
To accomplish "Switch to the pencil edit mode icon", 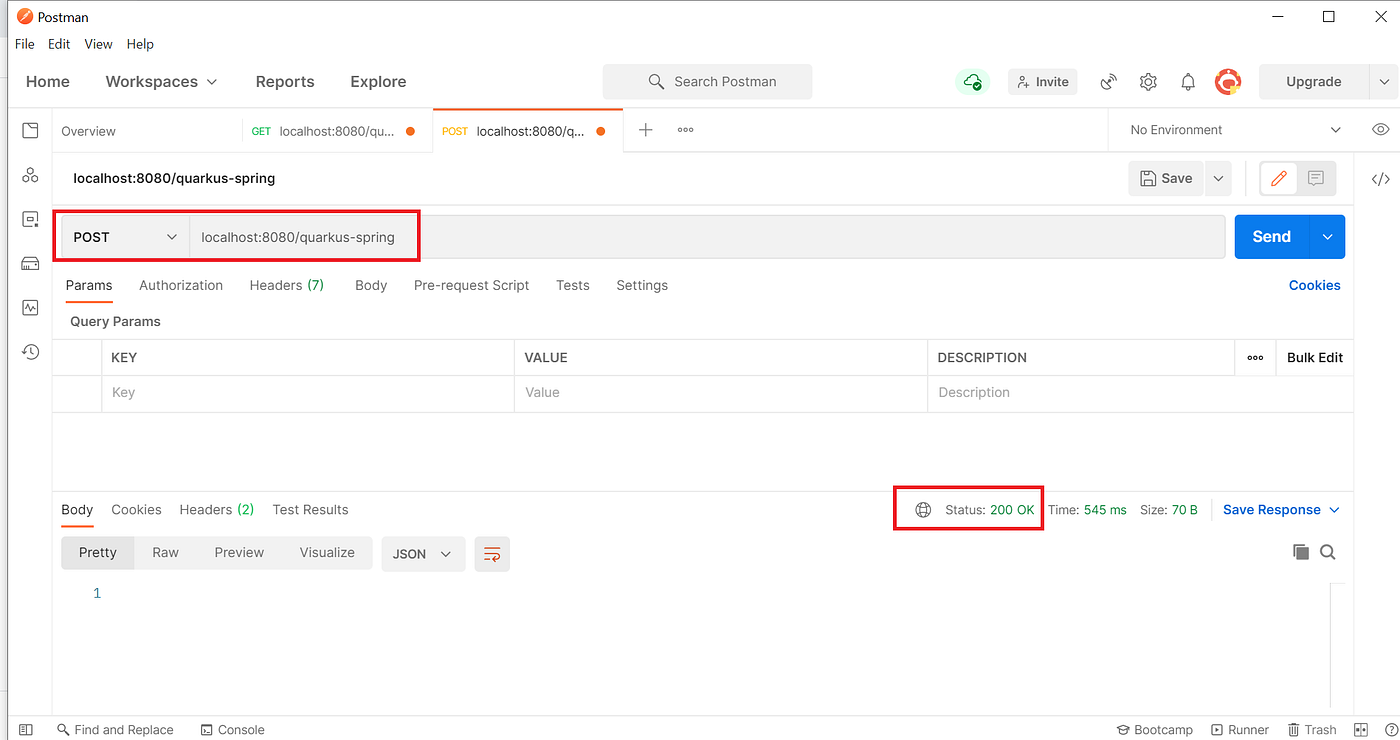I will [x=1278, y=179].
